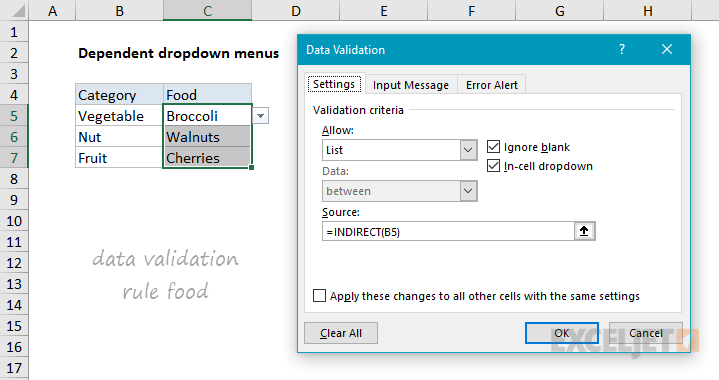Select row 12 header

point(14,263)
